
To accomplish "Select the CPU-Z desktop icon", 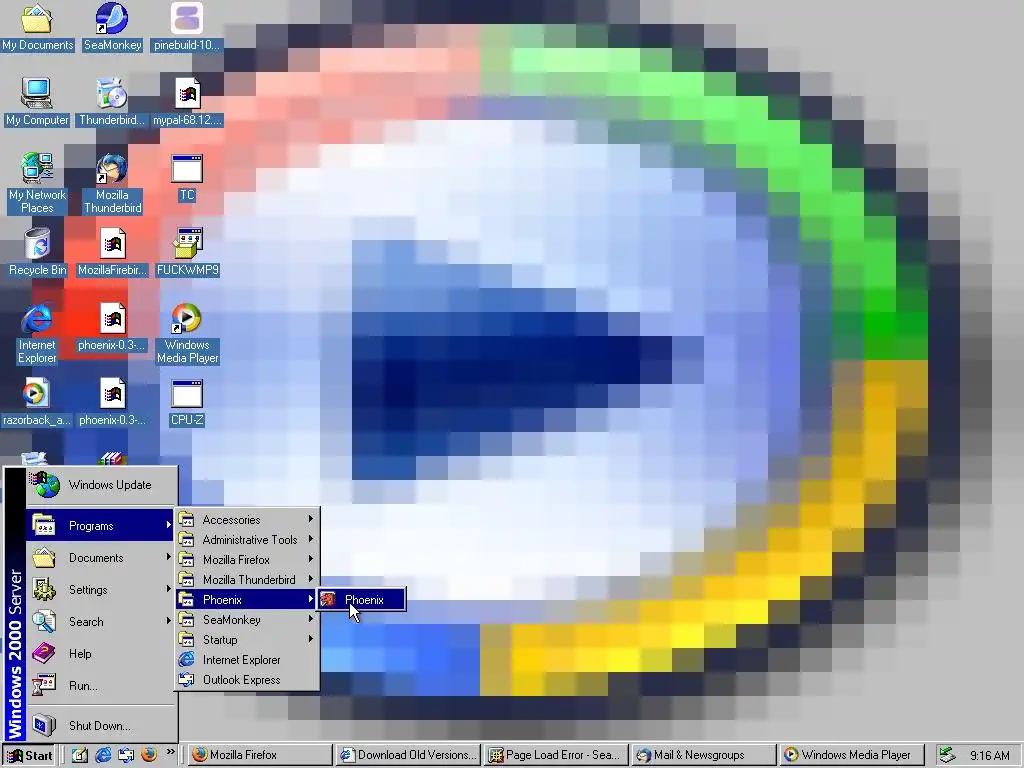I will [x=187, y=402].
